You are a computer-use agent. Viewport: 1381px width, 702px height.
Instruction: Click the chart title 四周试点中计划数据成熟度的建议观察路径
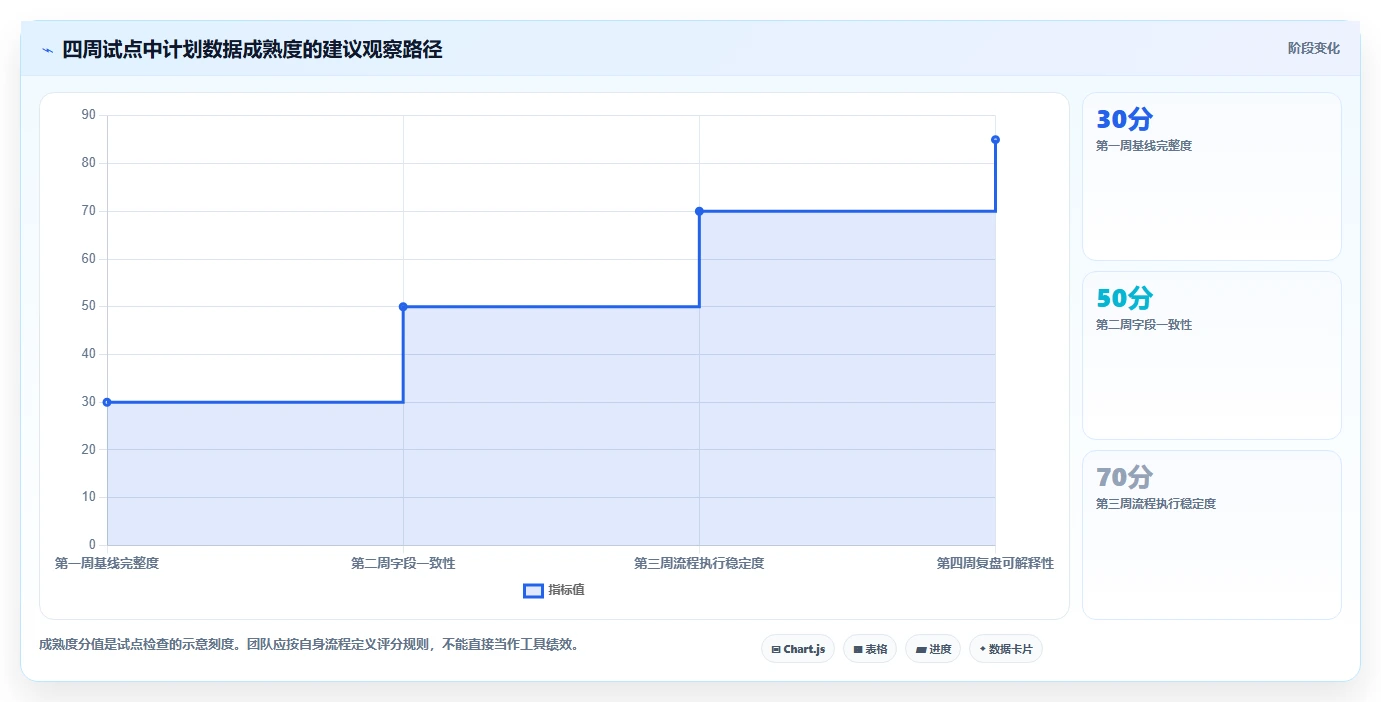click(x=252, y=49)
